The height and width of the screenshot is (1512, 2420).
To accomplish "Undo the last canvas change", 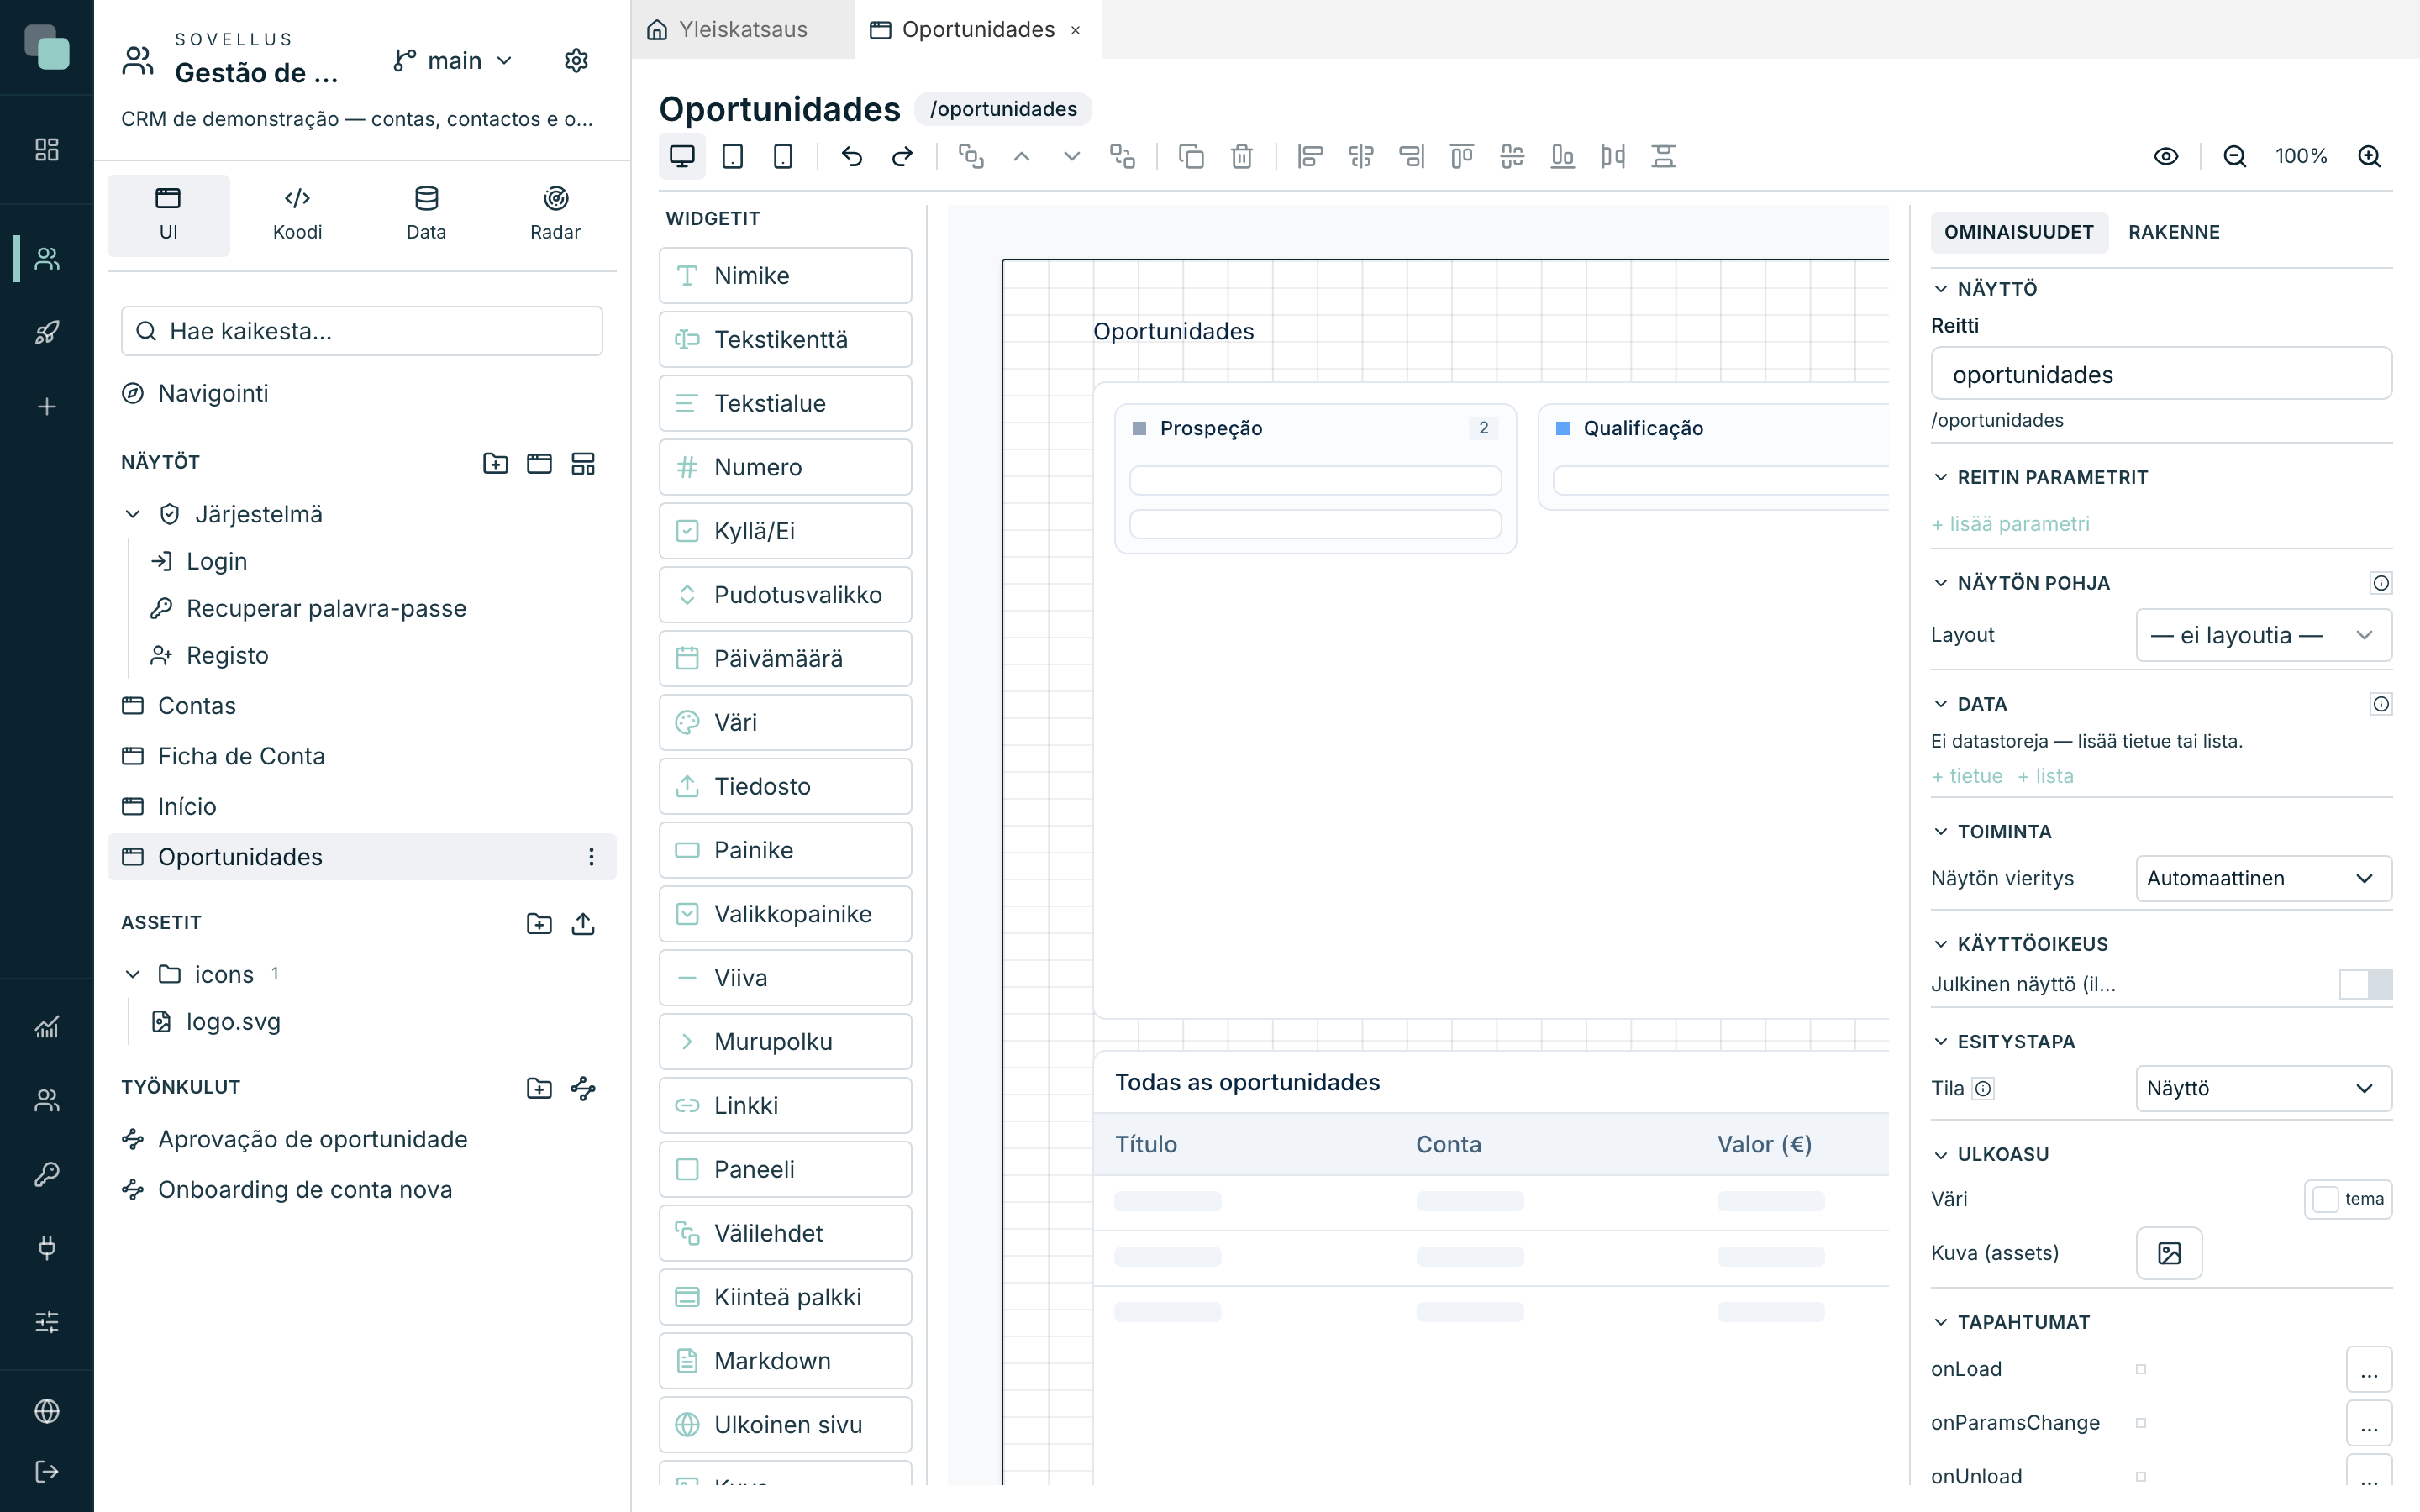I will point(852,156).
